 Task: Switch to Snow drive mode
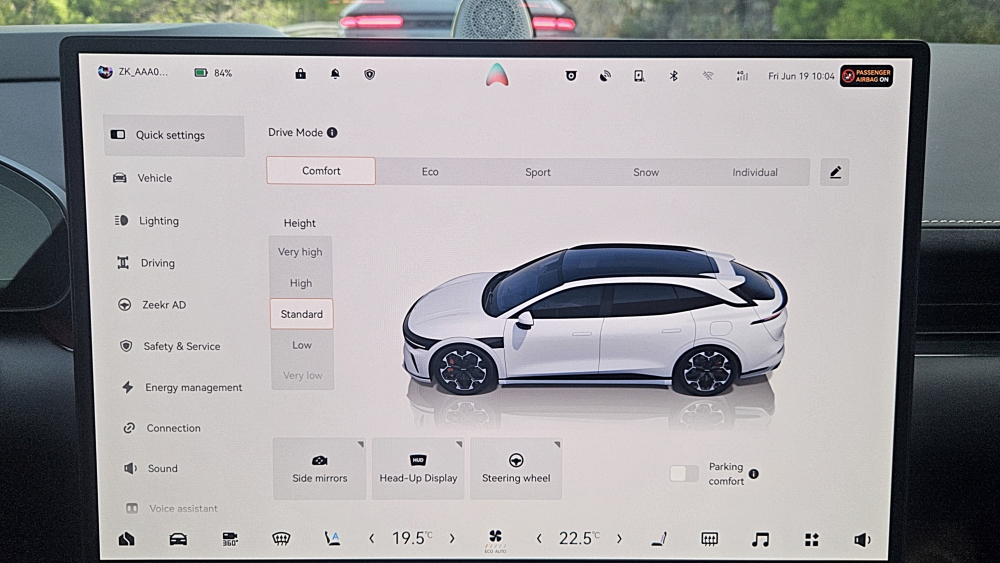pos(646,172)
